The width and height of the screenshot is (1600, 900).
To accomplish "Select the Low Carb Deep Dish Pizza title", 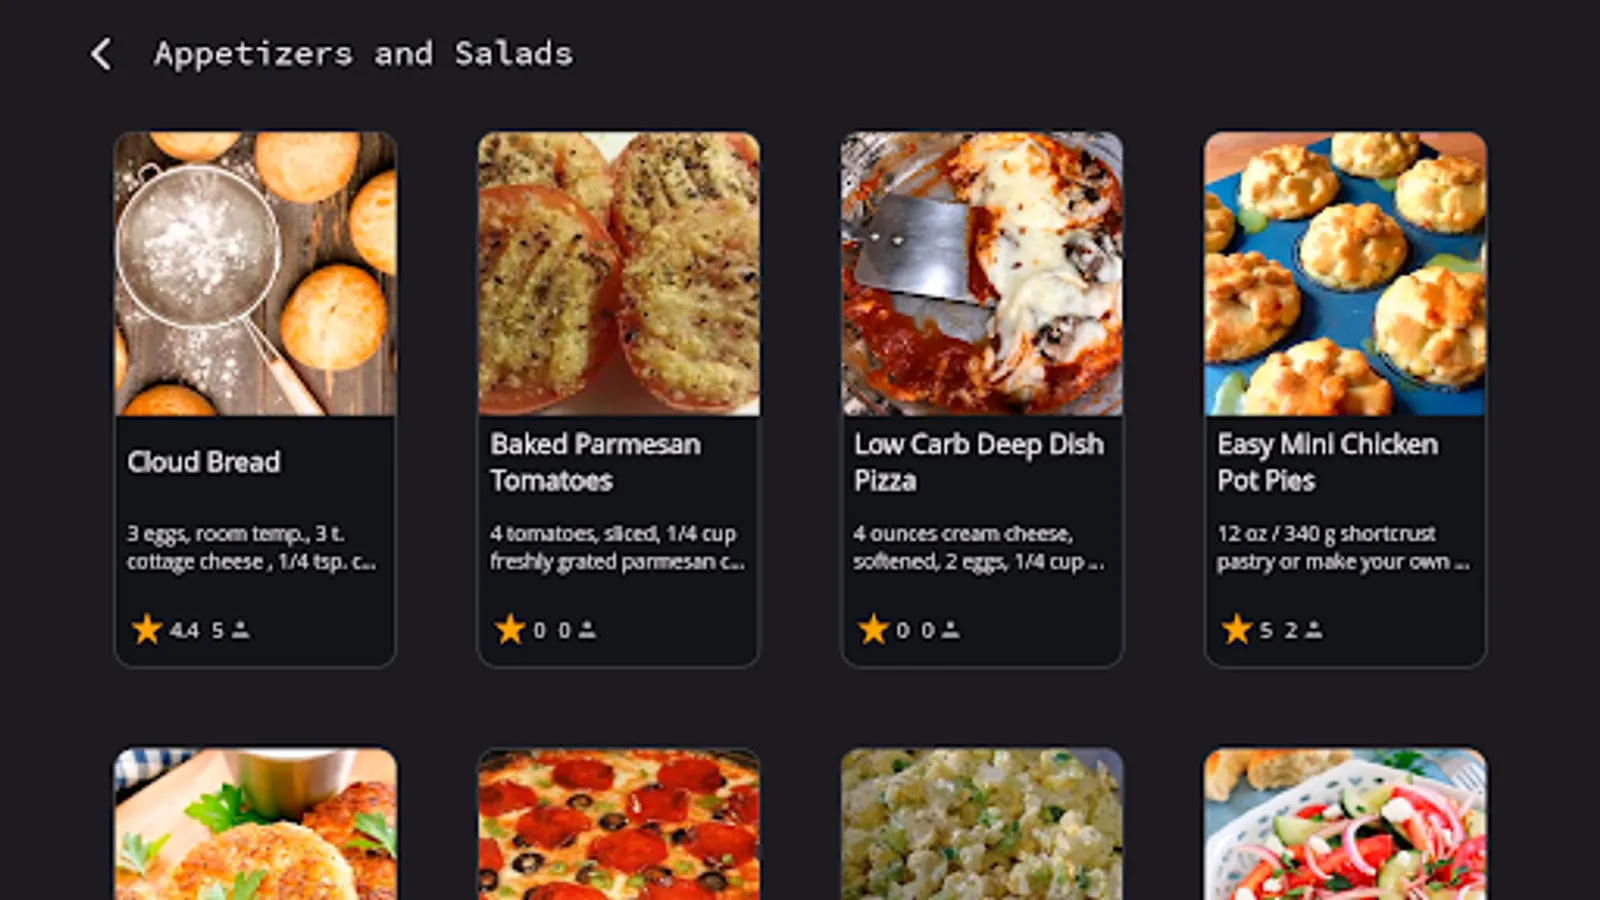I will [979, 462].
